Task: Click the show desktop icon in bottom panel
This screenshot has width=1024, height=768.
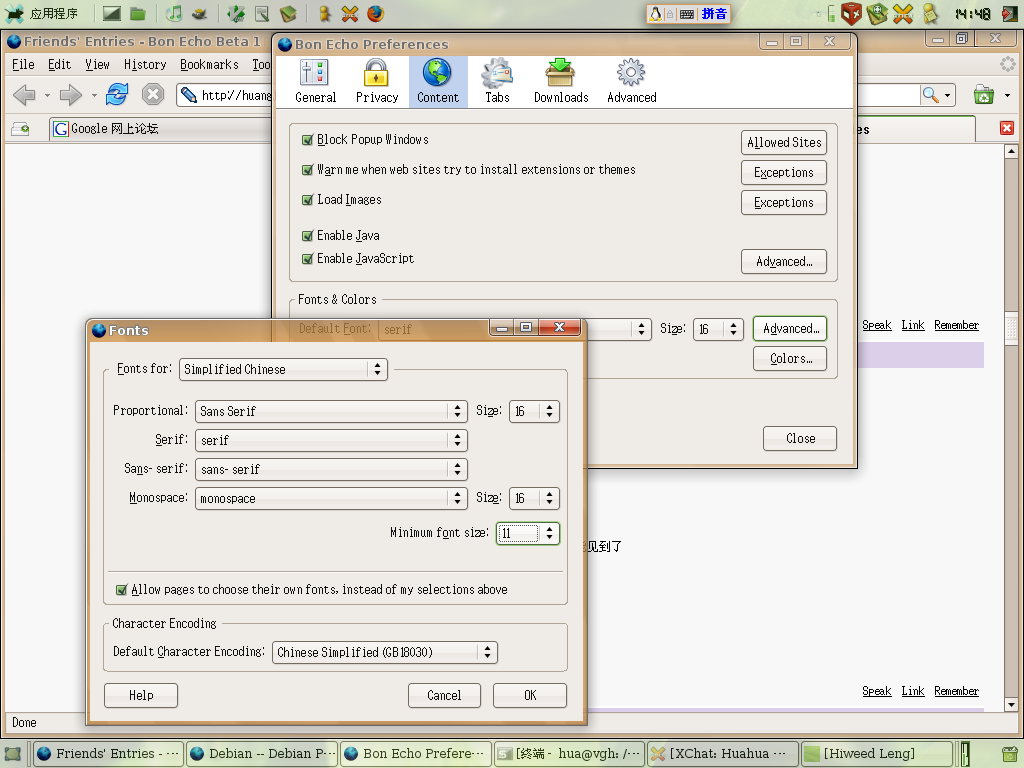Action: [12, 753]
